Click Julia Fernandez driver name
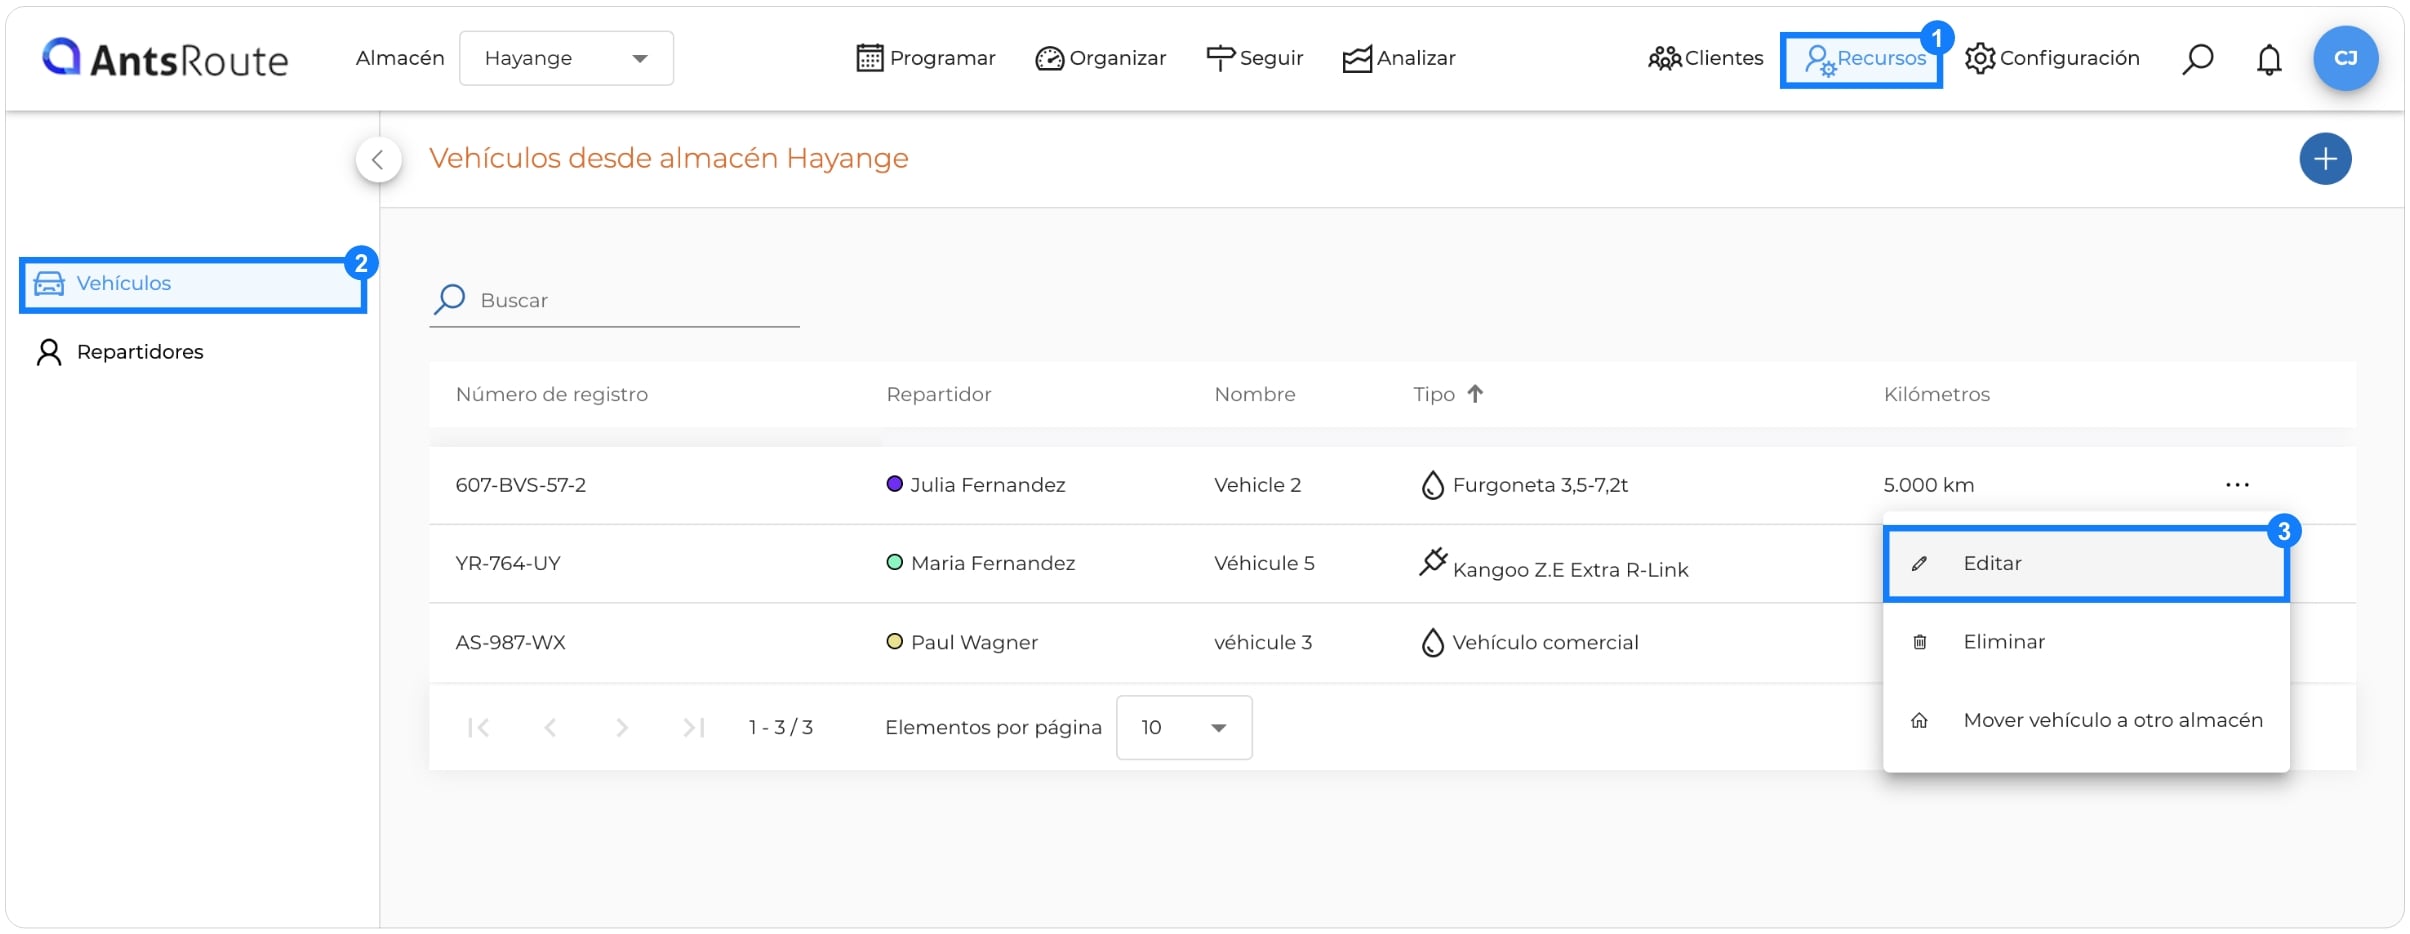The image size is (2410, 934). point(988,485)
